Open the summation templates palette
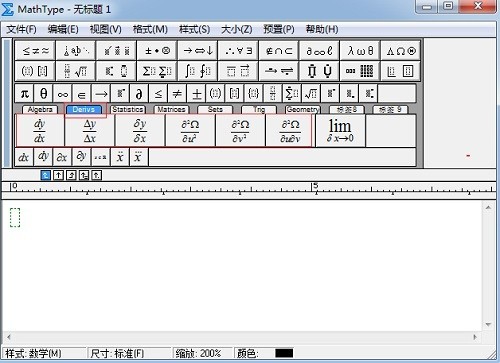The height and width of the screenshot is (363, 500). (157, 71)
